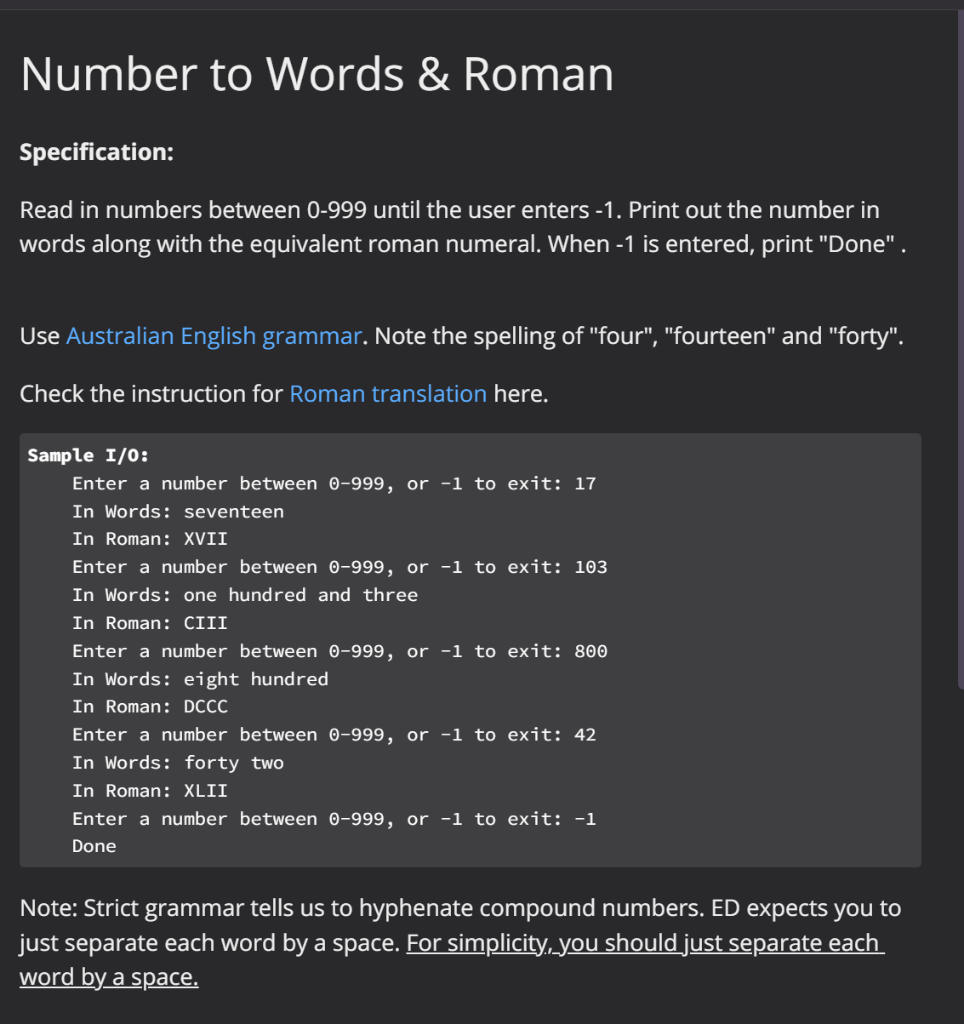The height and width of the screenshot is (1024, 964).
Task: Click the 'Specification:' label
Action: click(x=97, y=152)
